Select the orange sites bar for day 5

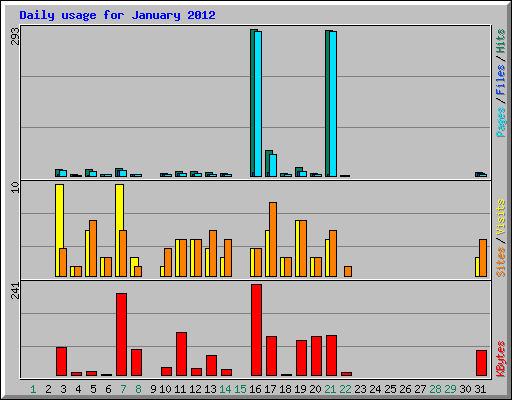click(93, 248)
